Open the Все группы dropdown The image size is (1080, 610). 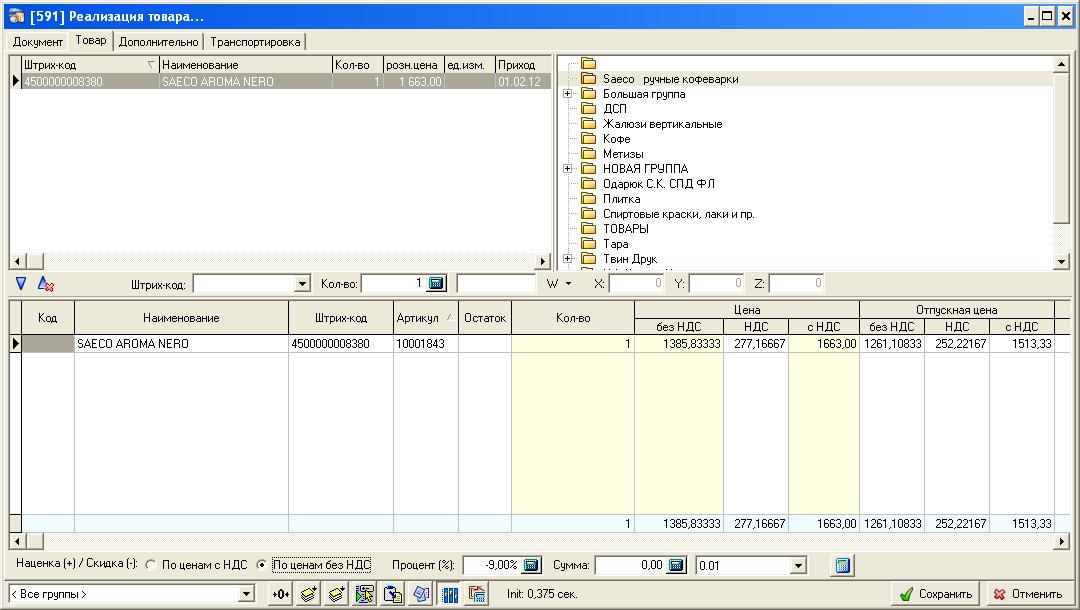pyautogui.click(x=246, y=594)
